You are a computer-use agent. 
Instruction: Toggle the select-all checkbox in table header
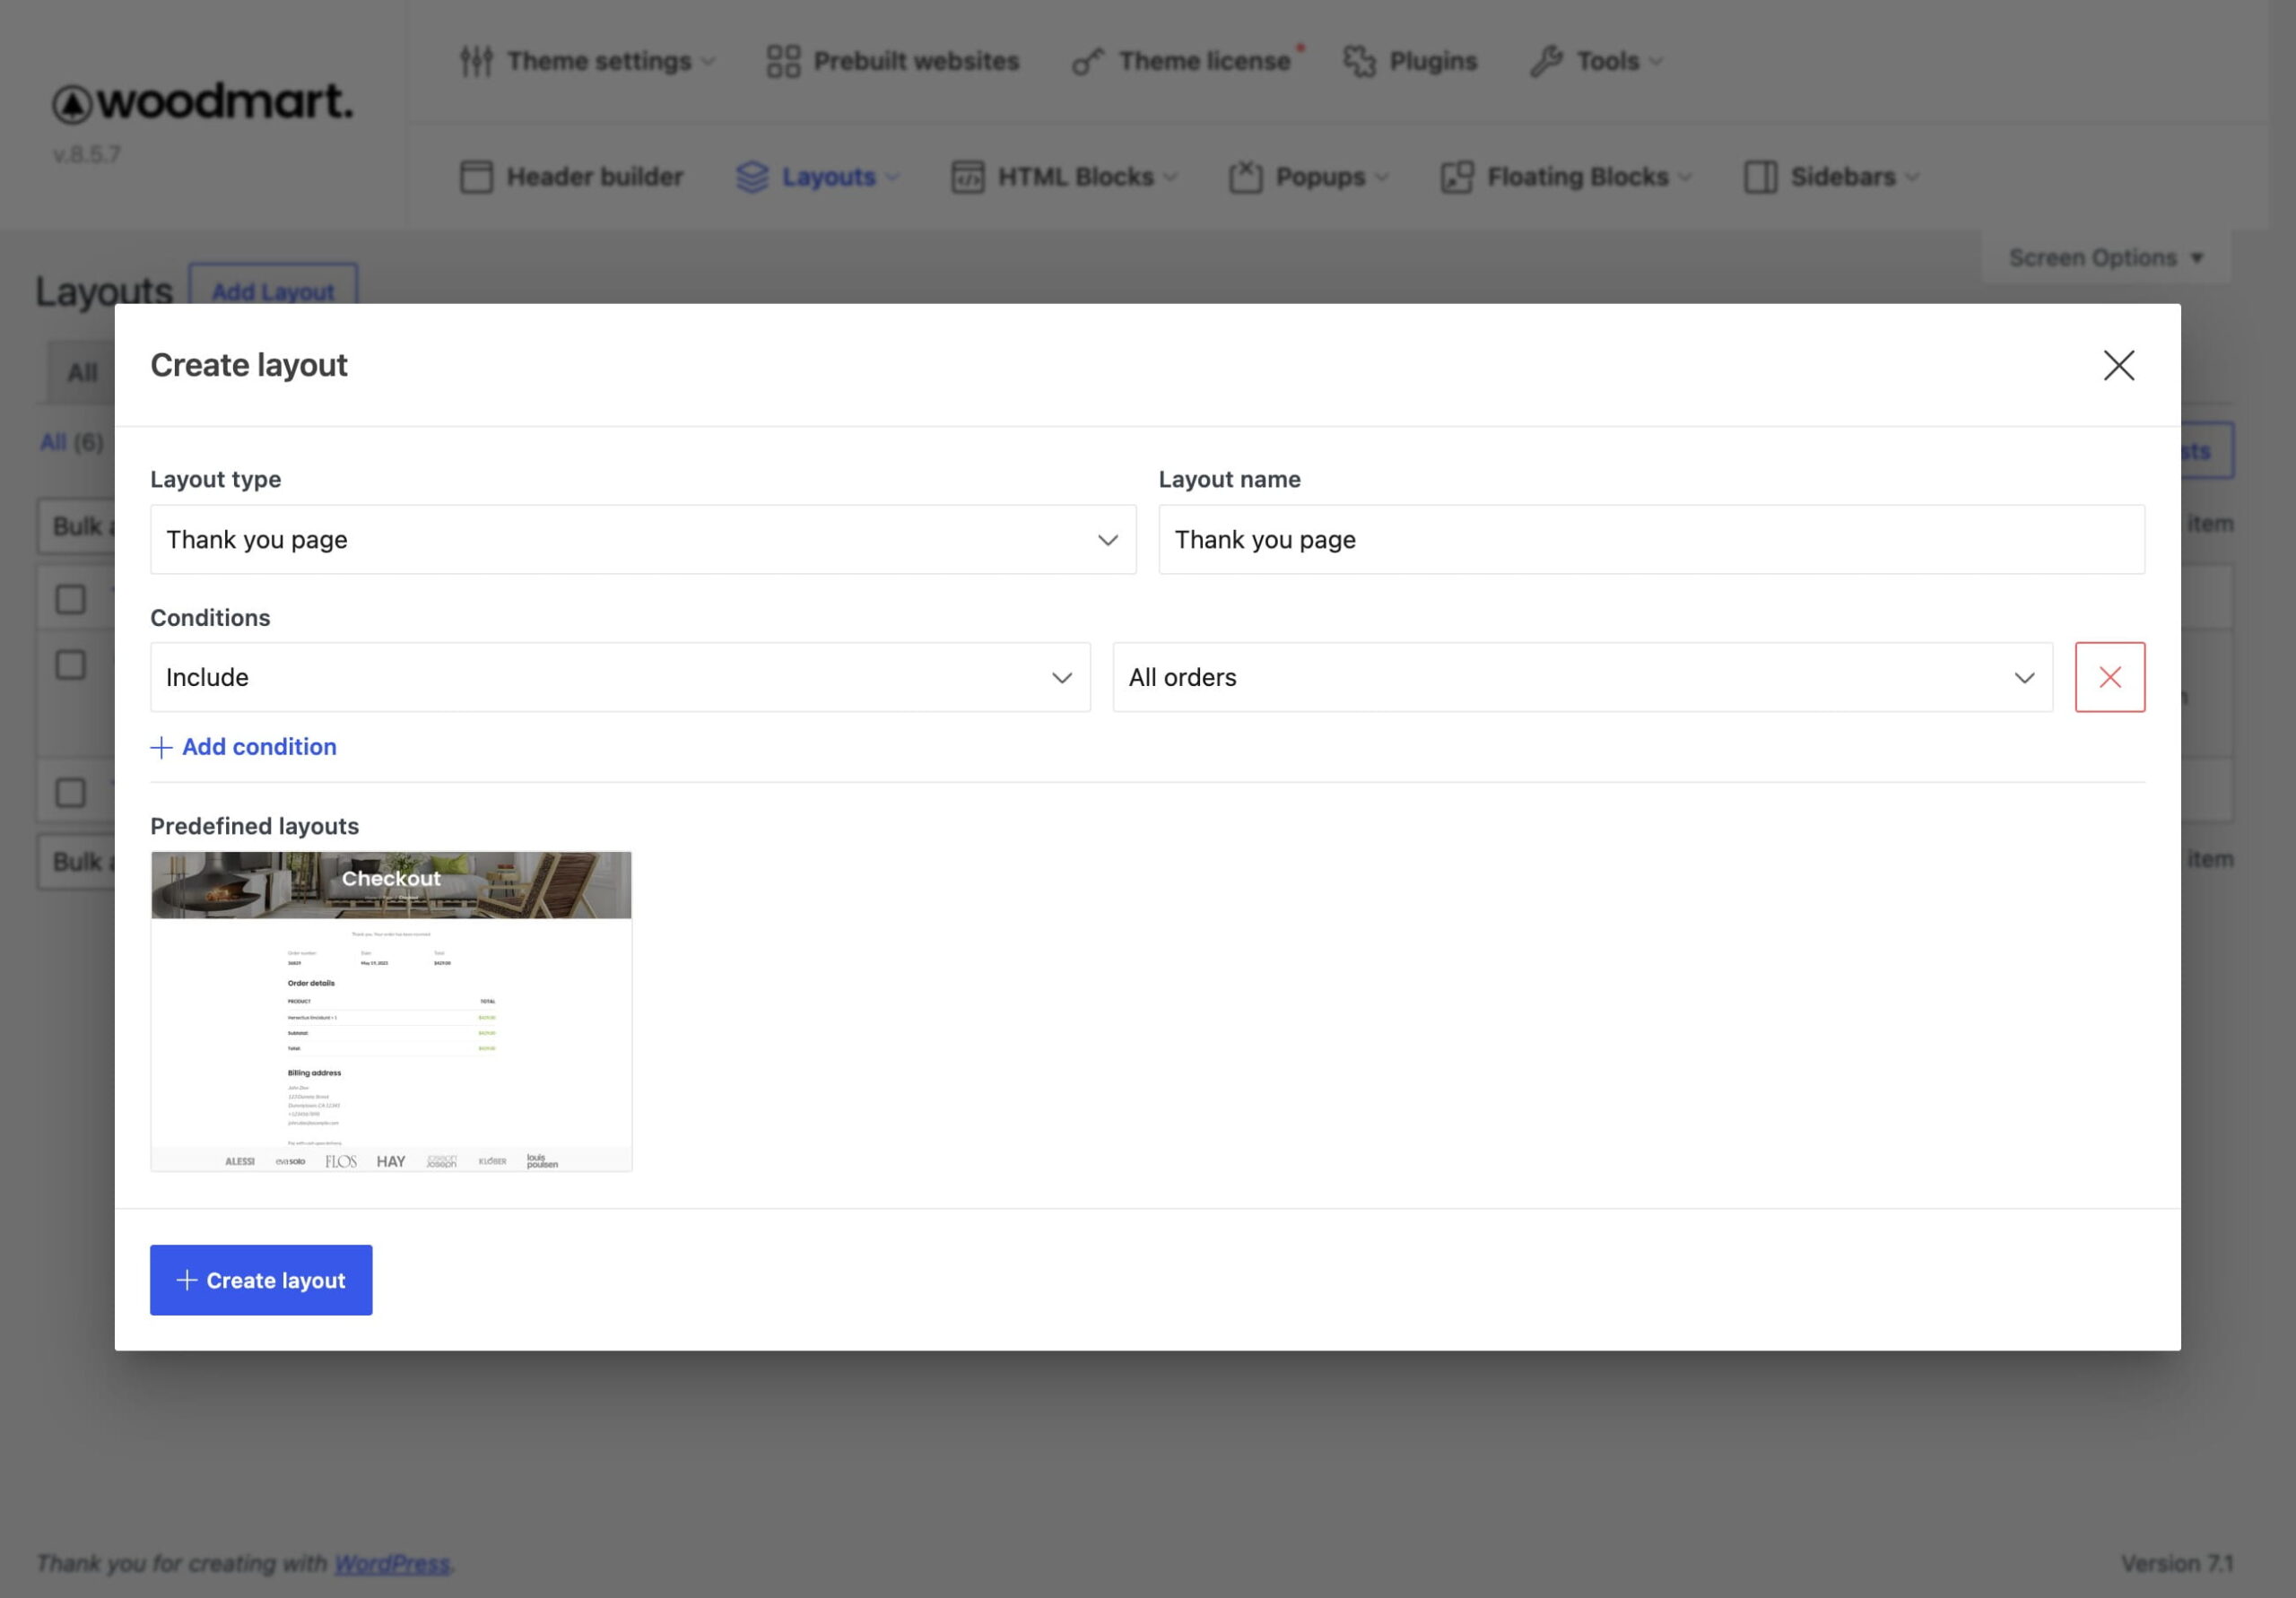[x=70, y=599]
